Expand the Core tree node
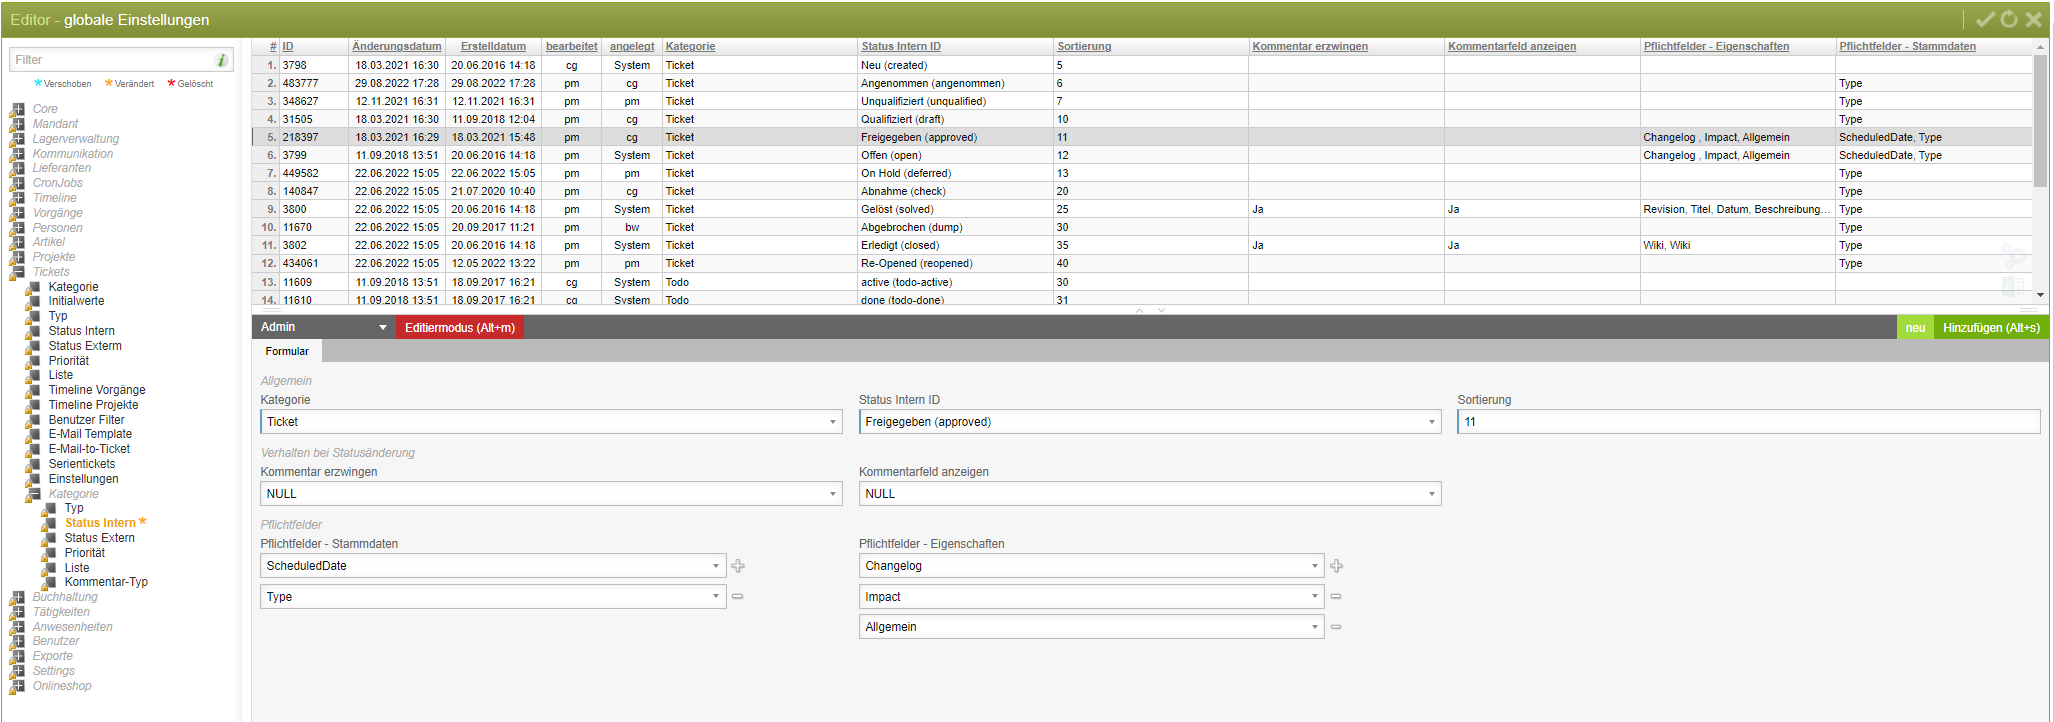This screenshot has height=722, width=2054. pyautogui.click(x=18, y=109)
